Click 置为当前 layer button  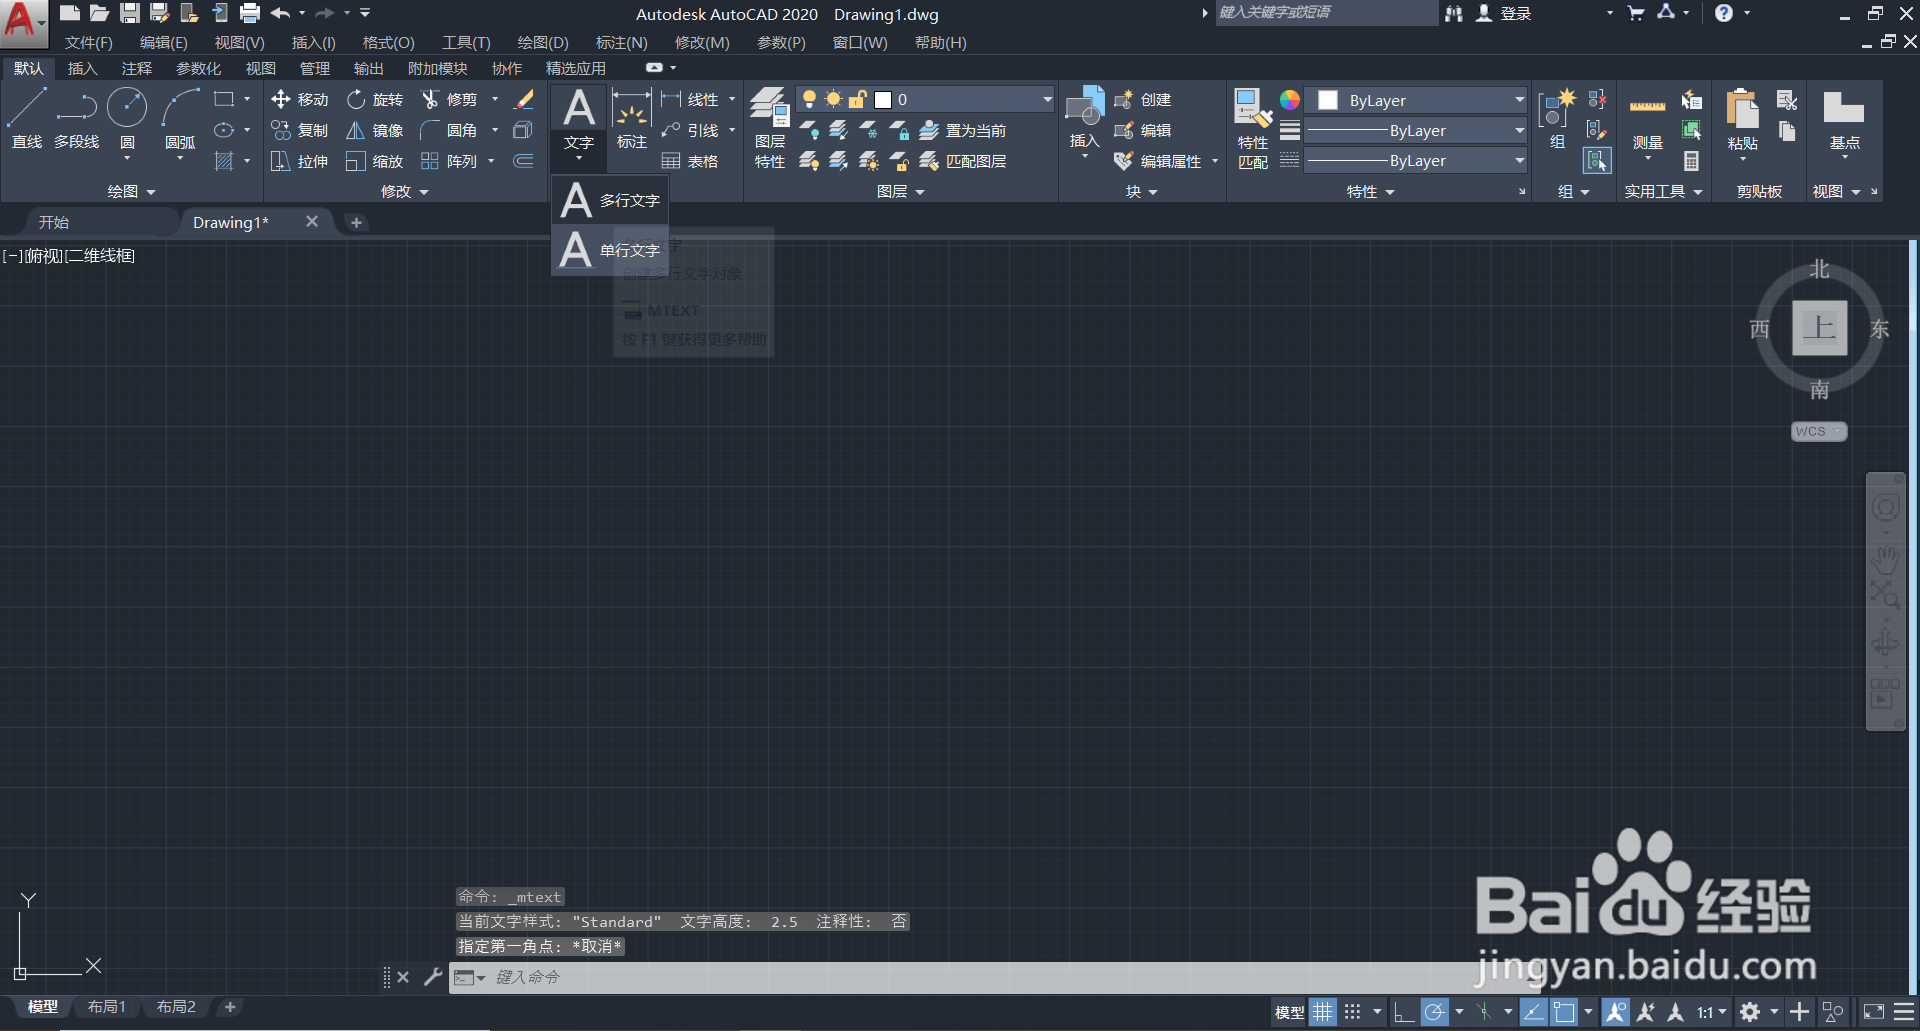pos(963,131)
